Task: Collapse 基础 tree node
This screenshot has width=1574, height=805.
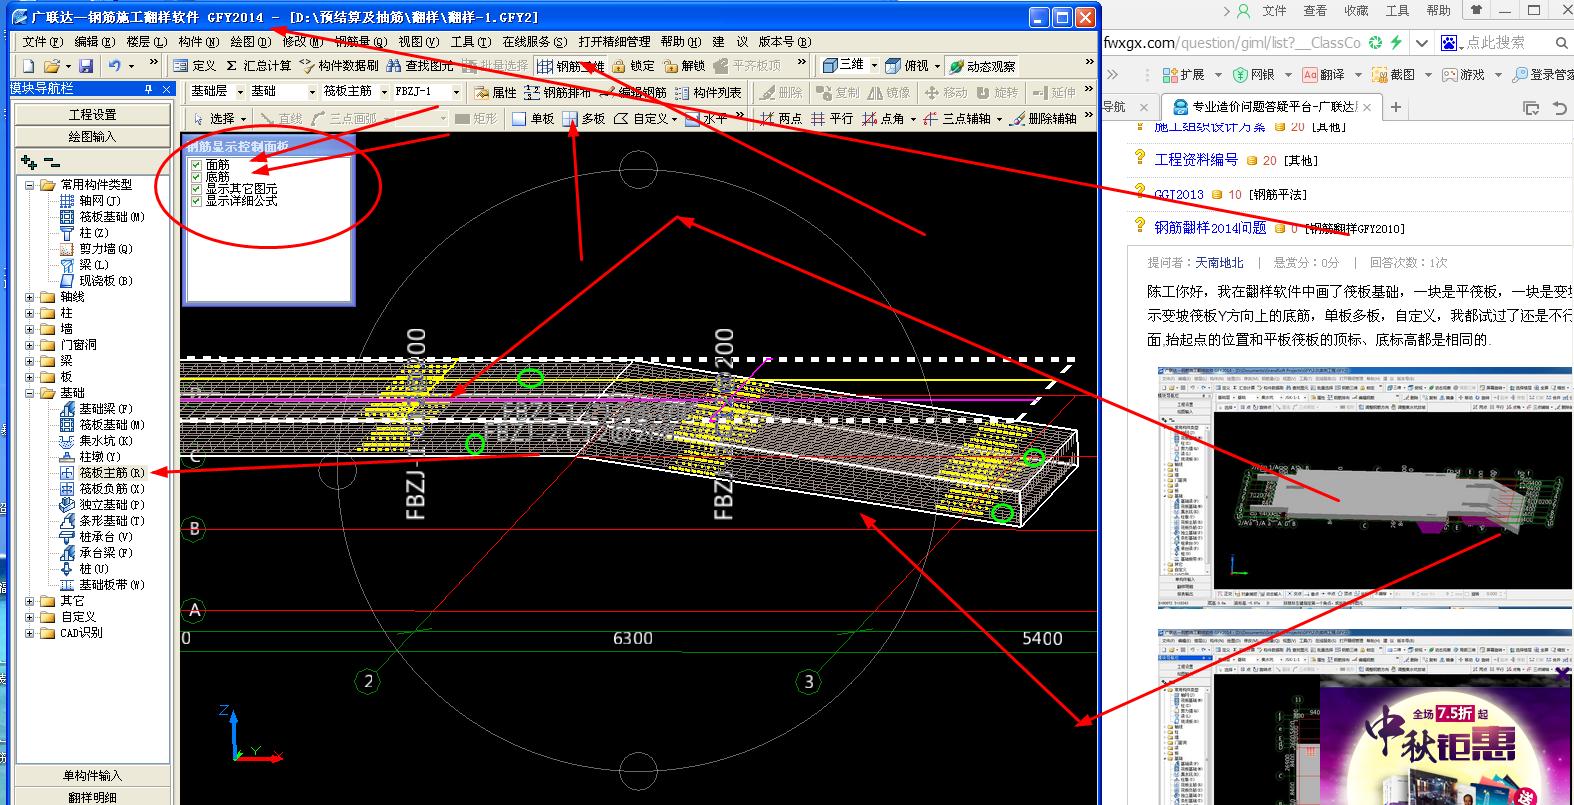Action: point(30,393)
